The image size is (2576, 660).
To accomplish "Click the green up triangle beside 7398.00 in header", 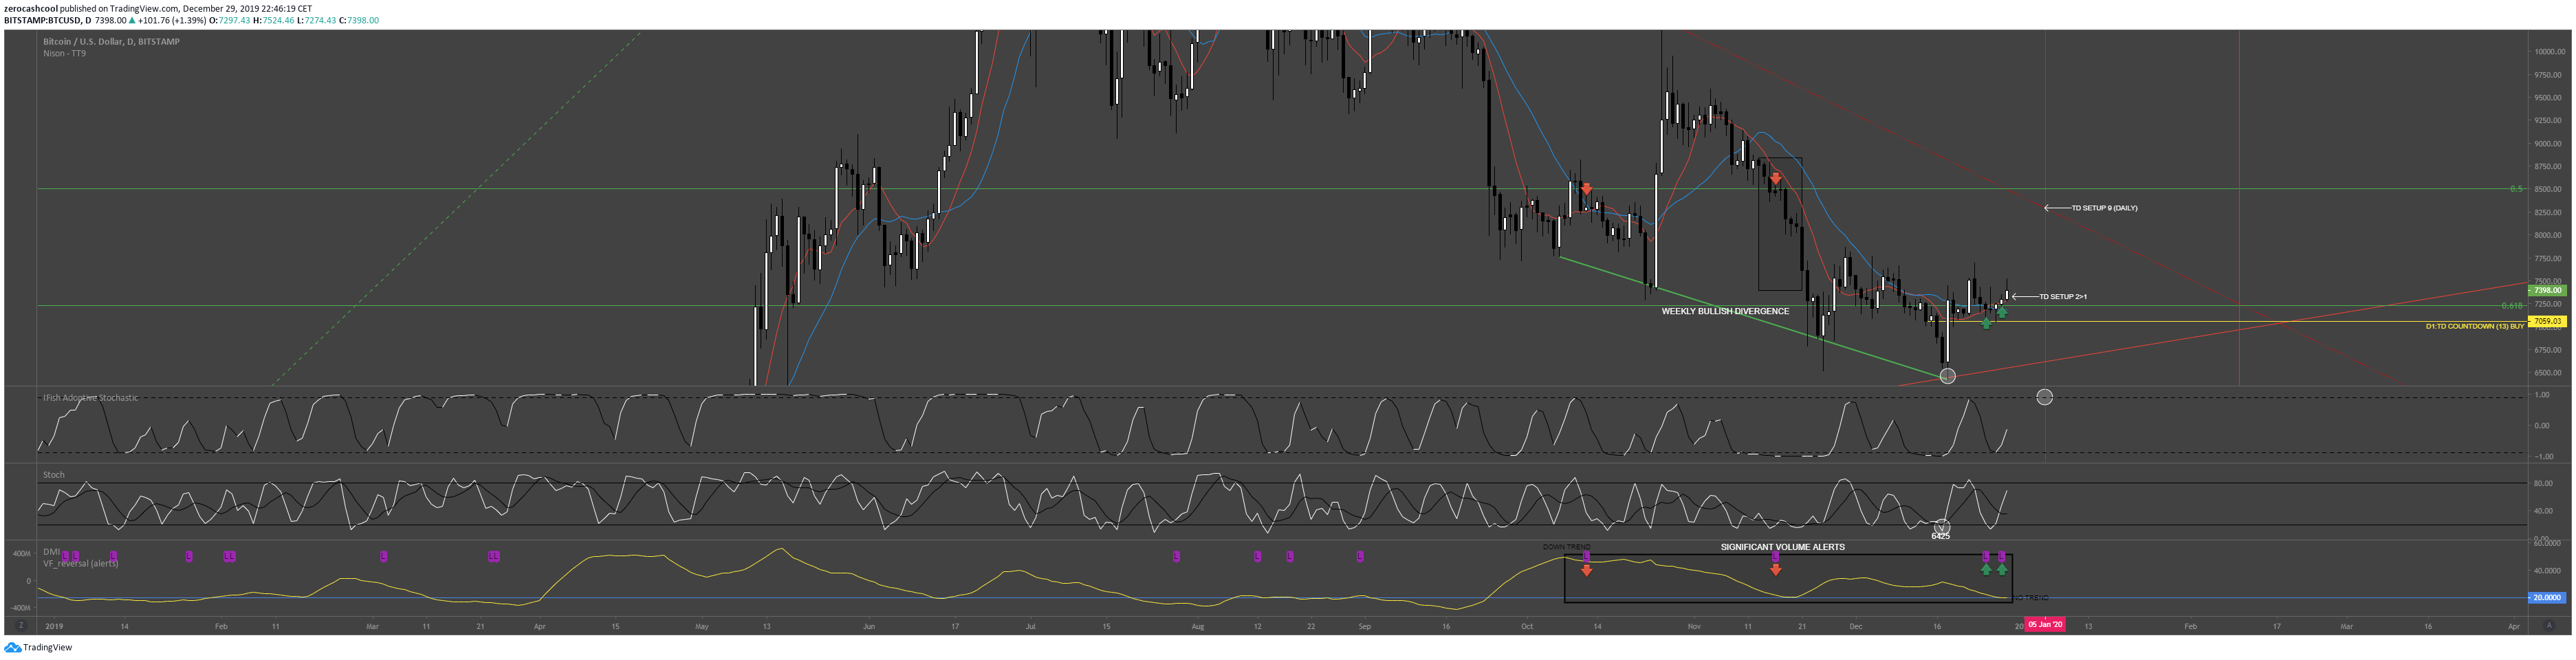I will tap(132, 20).
